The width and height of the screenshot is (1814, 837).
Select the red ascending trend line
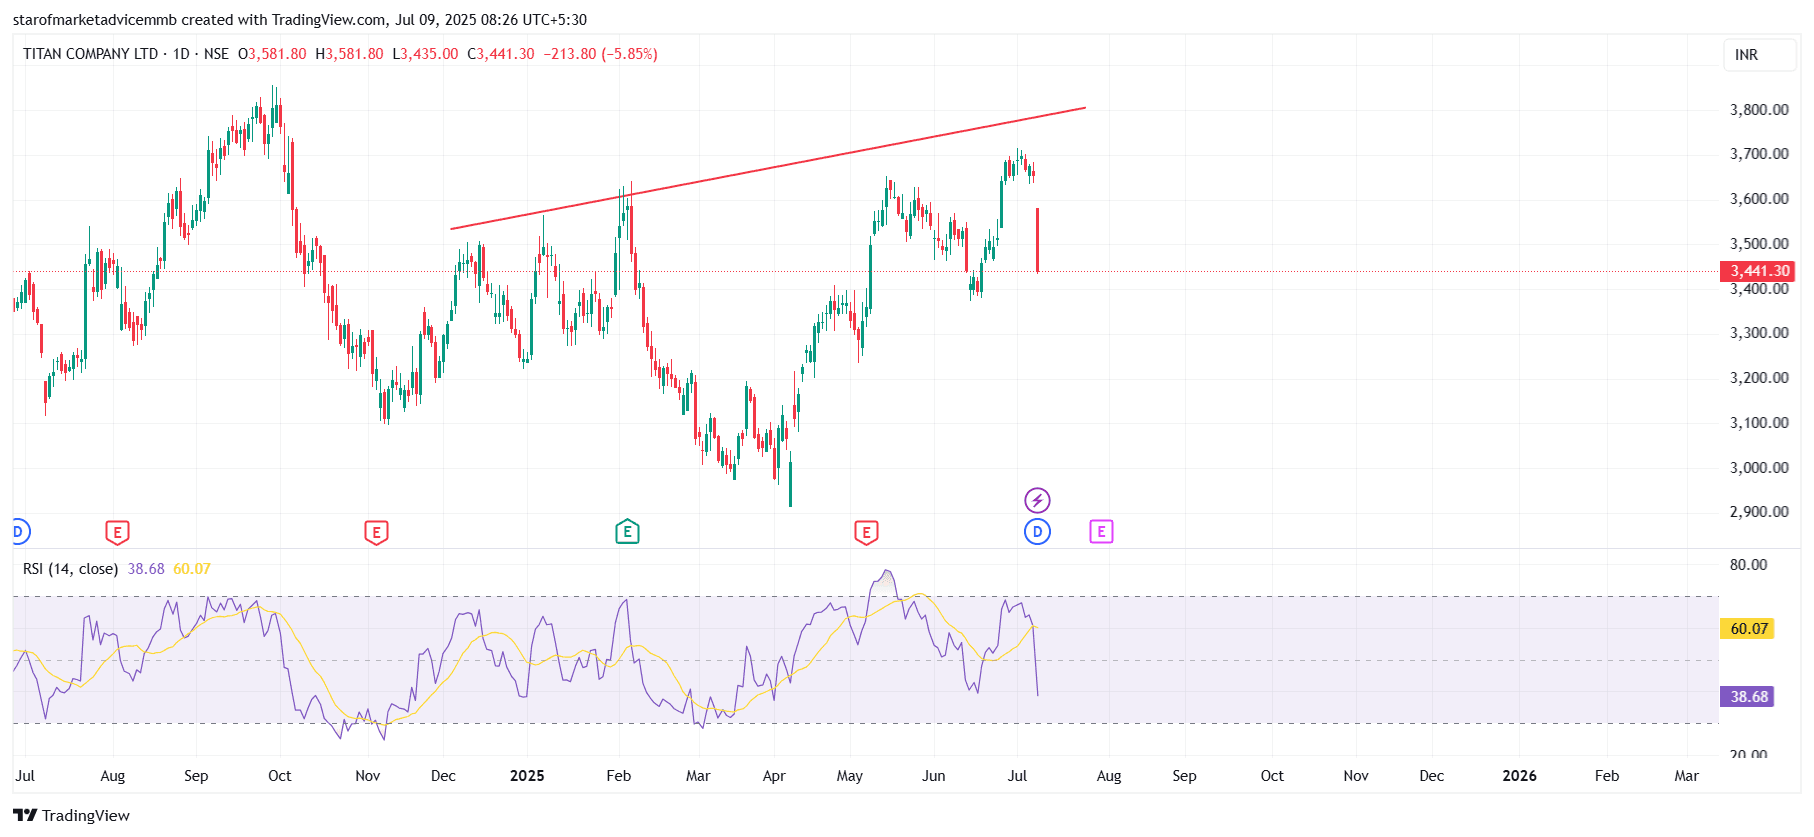coord(768,168)
